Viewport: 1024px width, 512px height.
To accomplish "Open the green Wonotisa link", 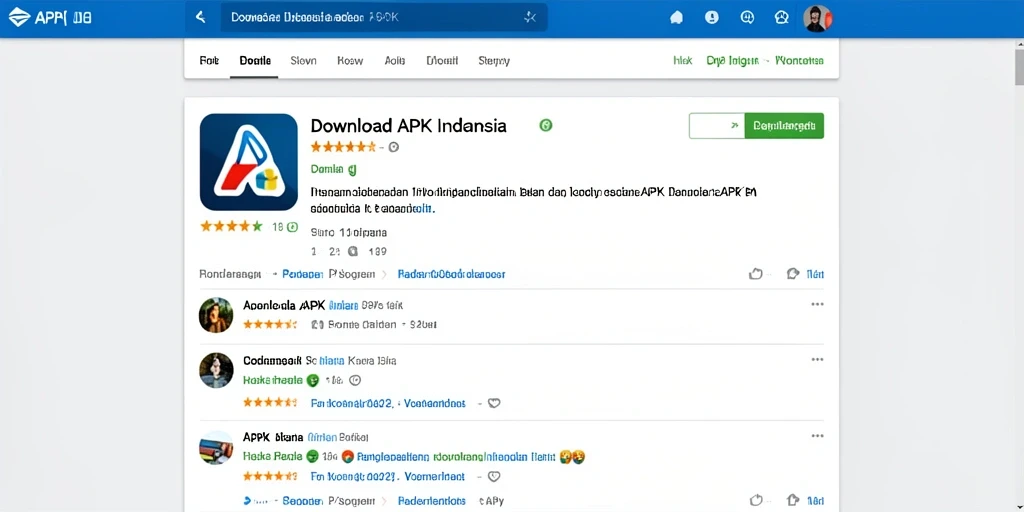I will click(x=799, y=61).
